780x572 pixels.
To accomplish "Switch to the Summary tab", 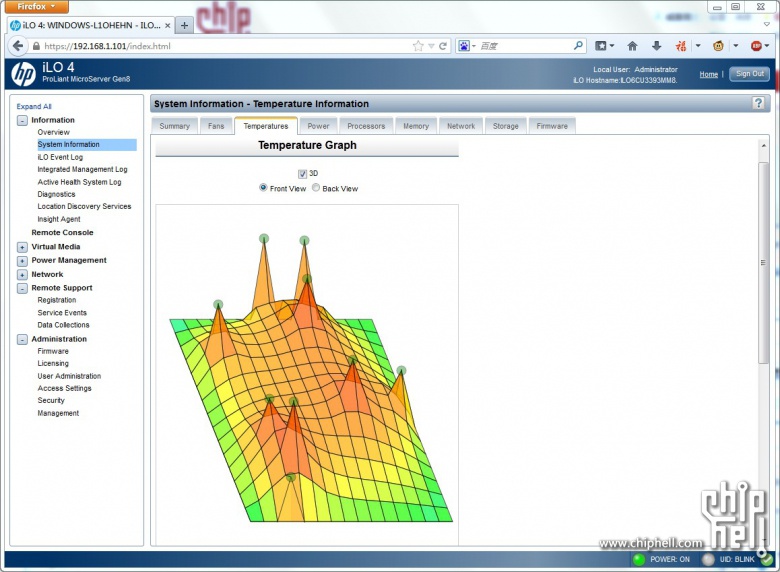I will pyautogui.click(x=175, y=126).
